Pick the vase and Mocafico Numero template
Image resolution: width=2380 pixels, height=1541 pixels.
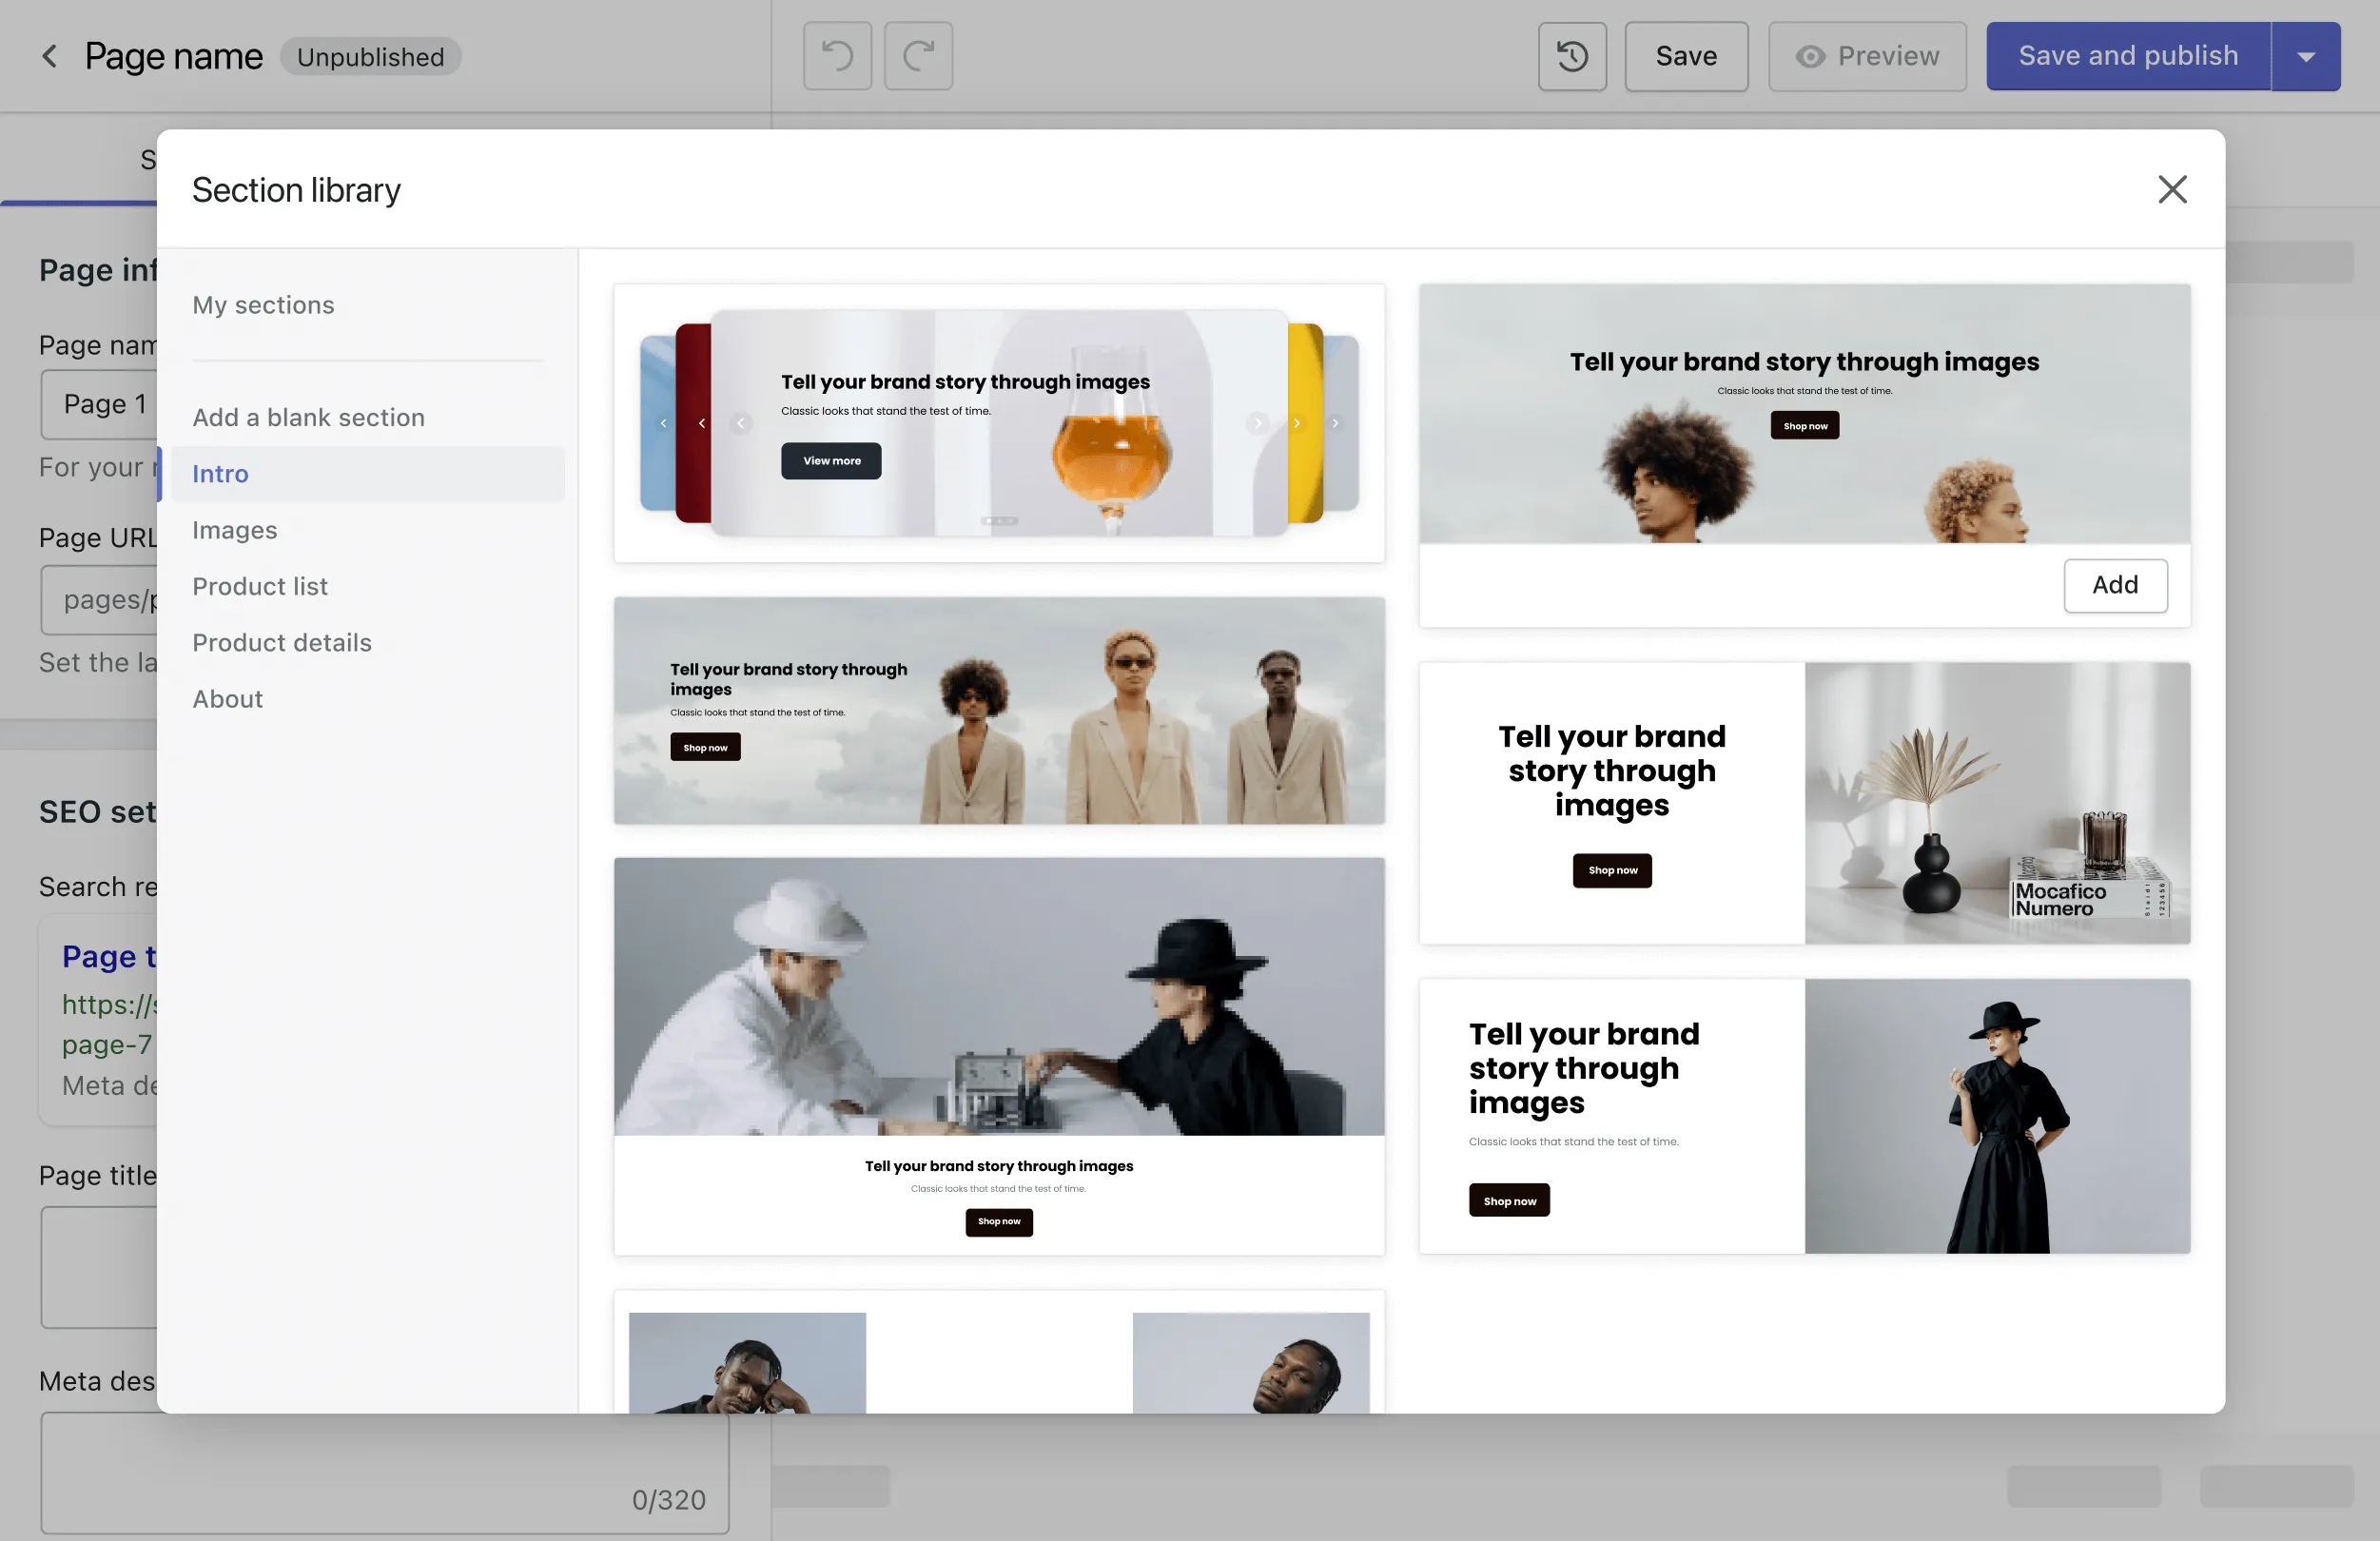tap(1804, 803)
